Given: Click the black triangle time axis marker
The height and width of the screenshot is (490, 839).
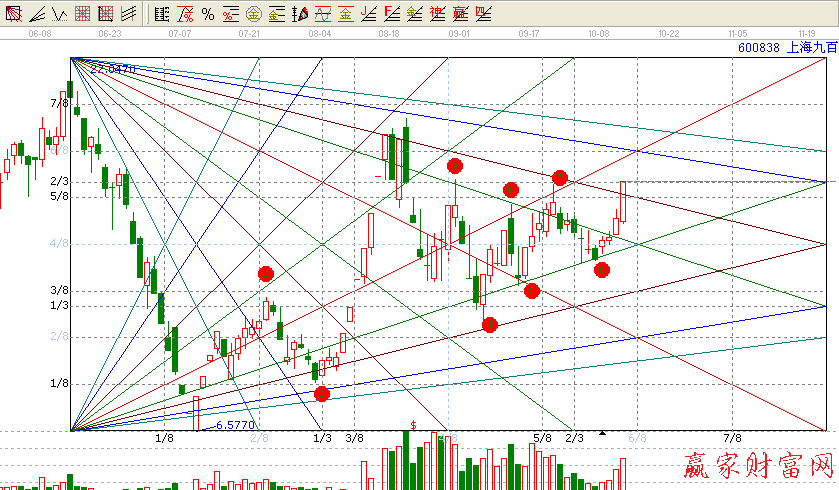Looking at the screenshot, I should tap(602, 433).
